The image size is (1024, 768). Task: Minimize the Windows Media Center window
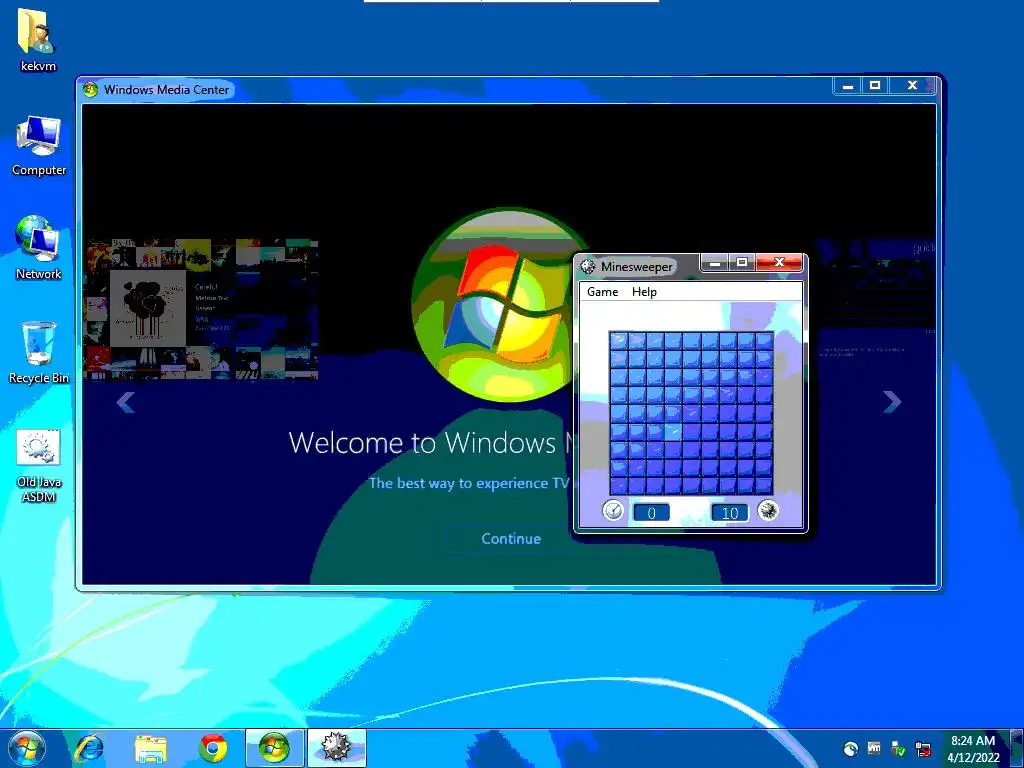pyautogui.click(x=848, y=86)
